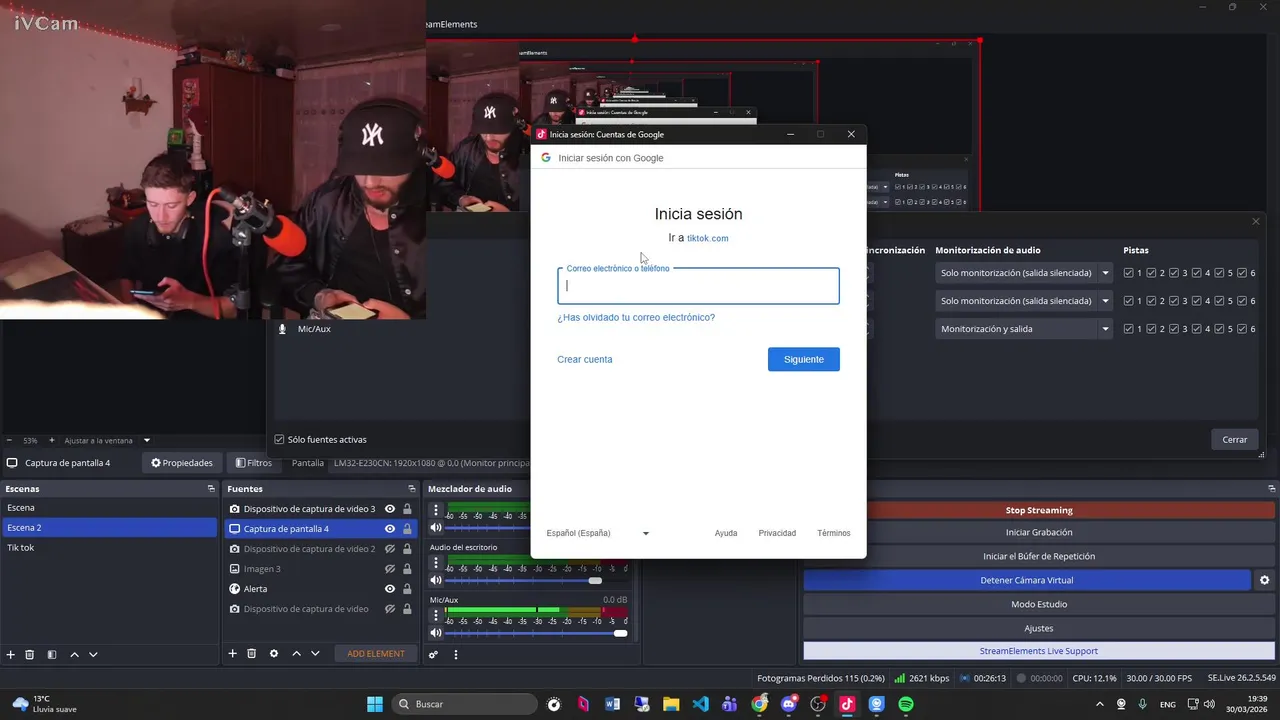The image size is (1280, 720).
Task: Click Iniciar Grabación button
Action: pos(1039,532)
